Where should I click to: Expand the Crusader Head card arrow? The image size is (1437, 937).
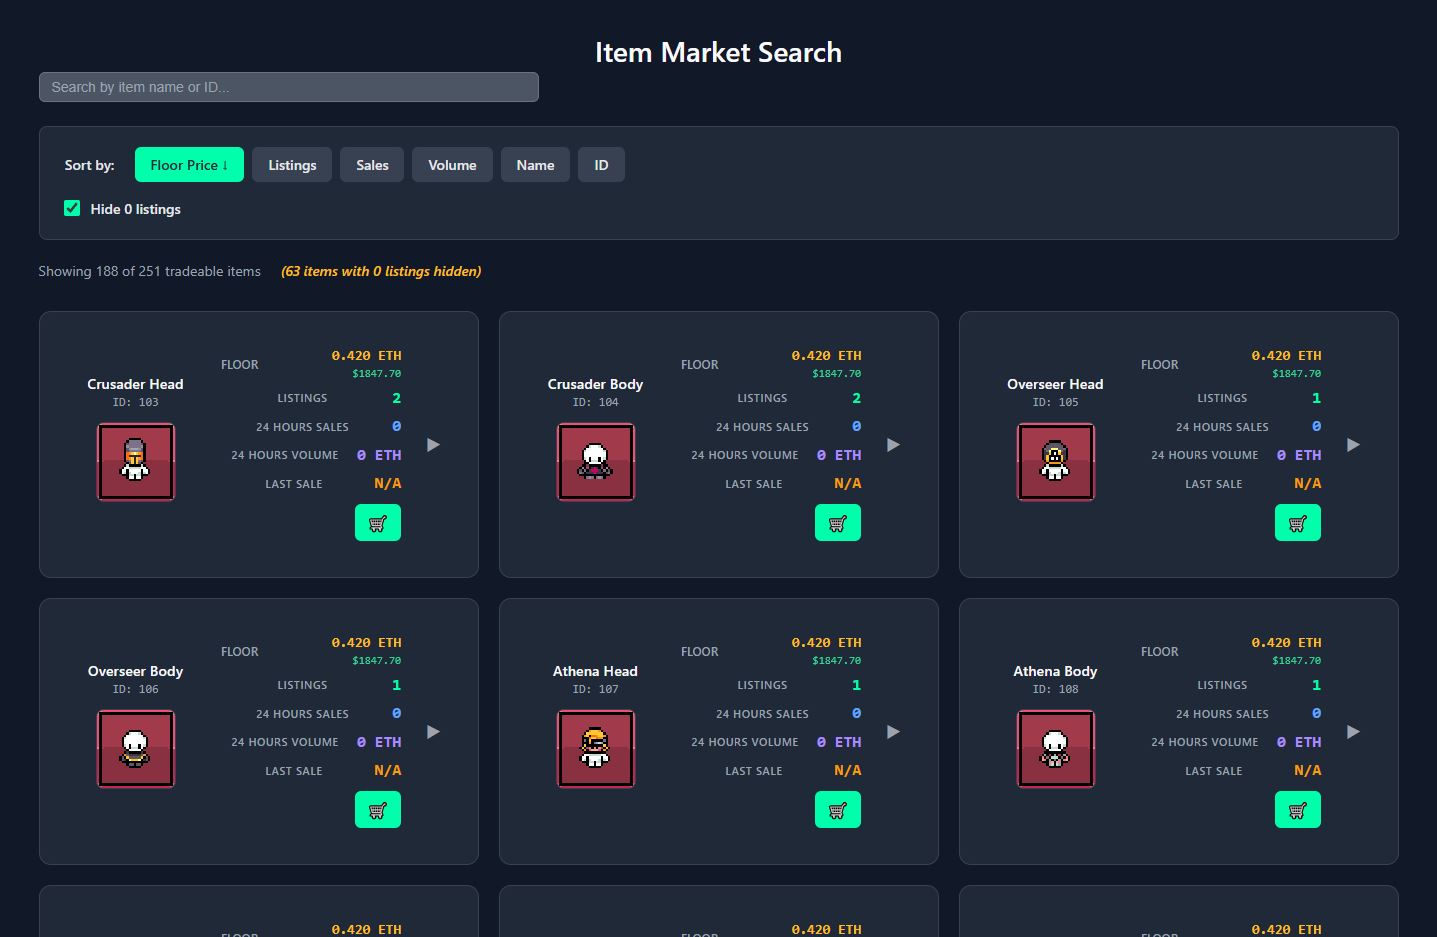click(433, 445)
